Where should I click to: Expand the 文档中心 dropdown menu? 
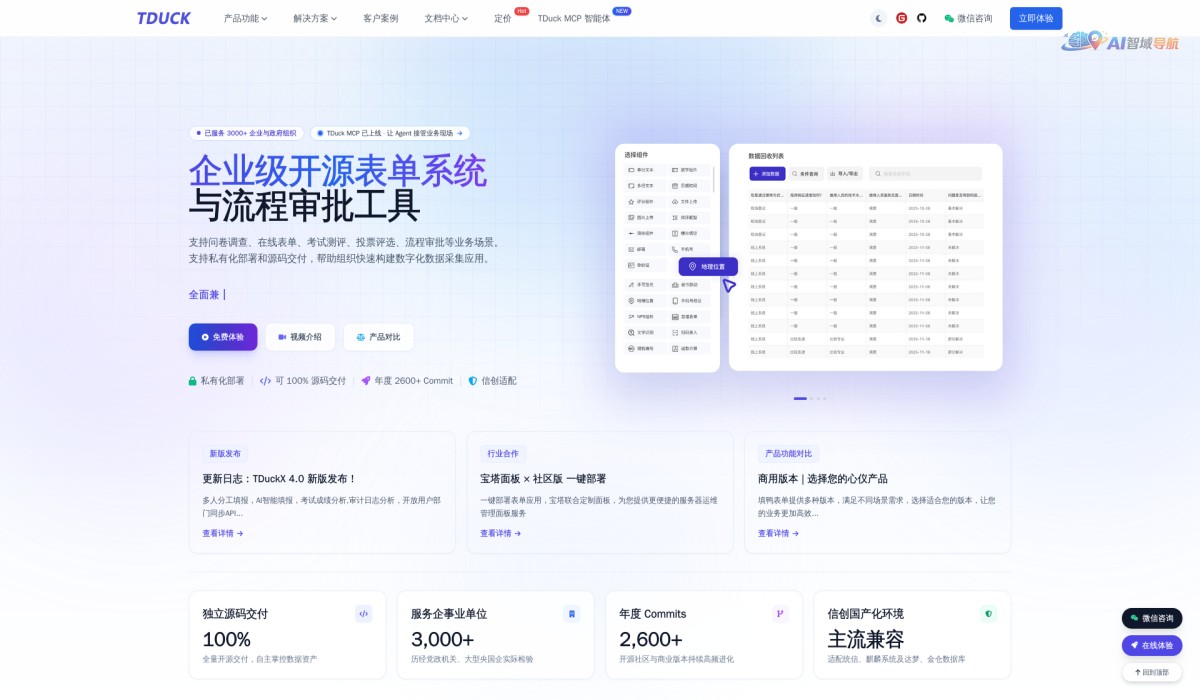pos(446,18)
